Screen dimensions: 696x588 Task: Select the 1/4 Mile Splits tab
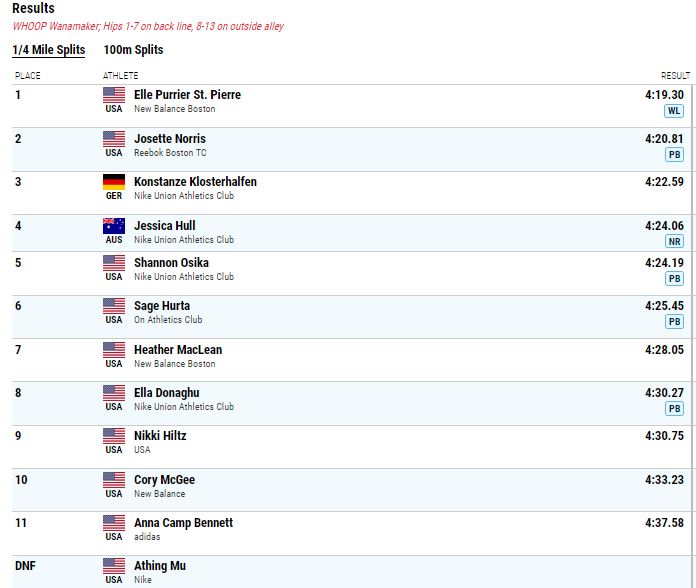(x=49, y=50)
